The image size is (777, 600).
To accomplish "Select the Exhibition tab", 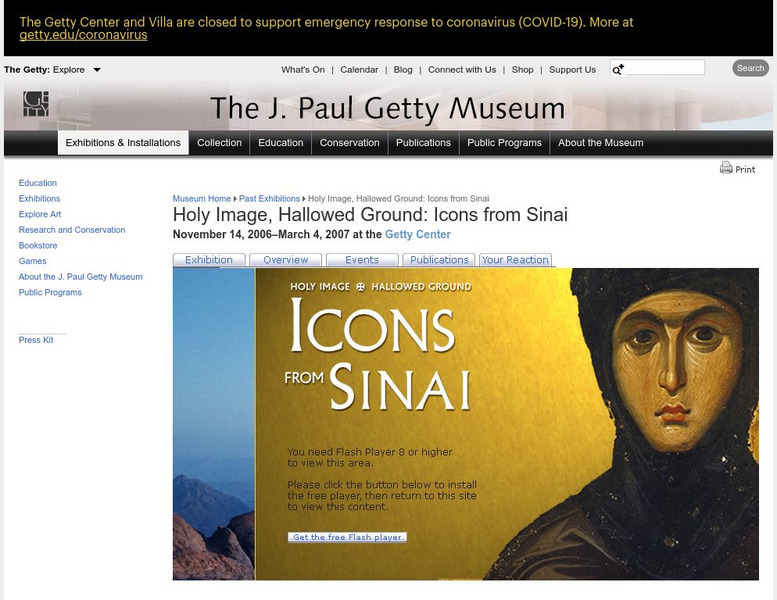I will click(209, 260).
